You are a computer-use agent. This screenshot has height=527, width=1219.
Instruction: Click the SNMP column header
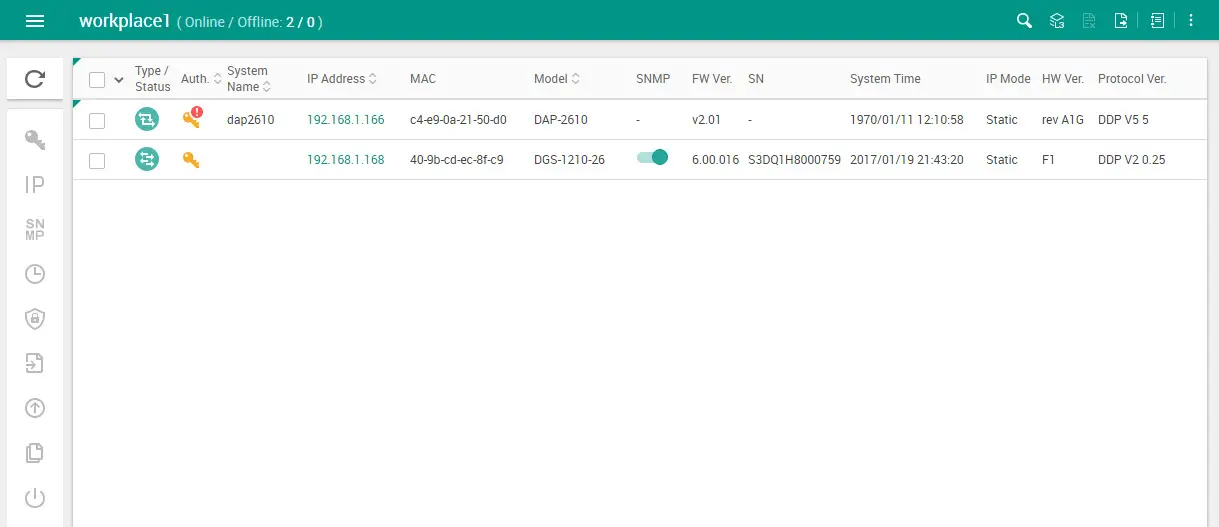[x=653, y=79]
